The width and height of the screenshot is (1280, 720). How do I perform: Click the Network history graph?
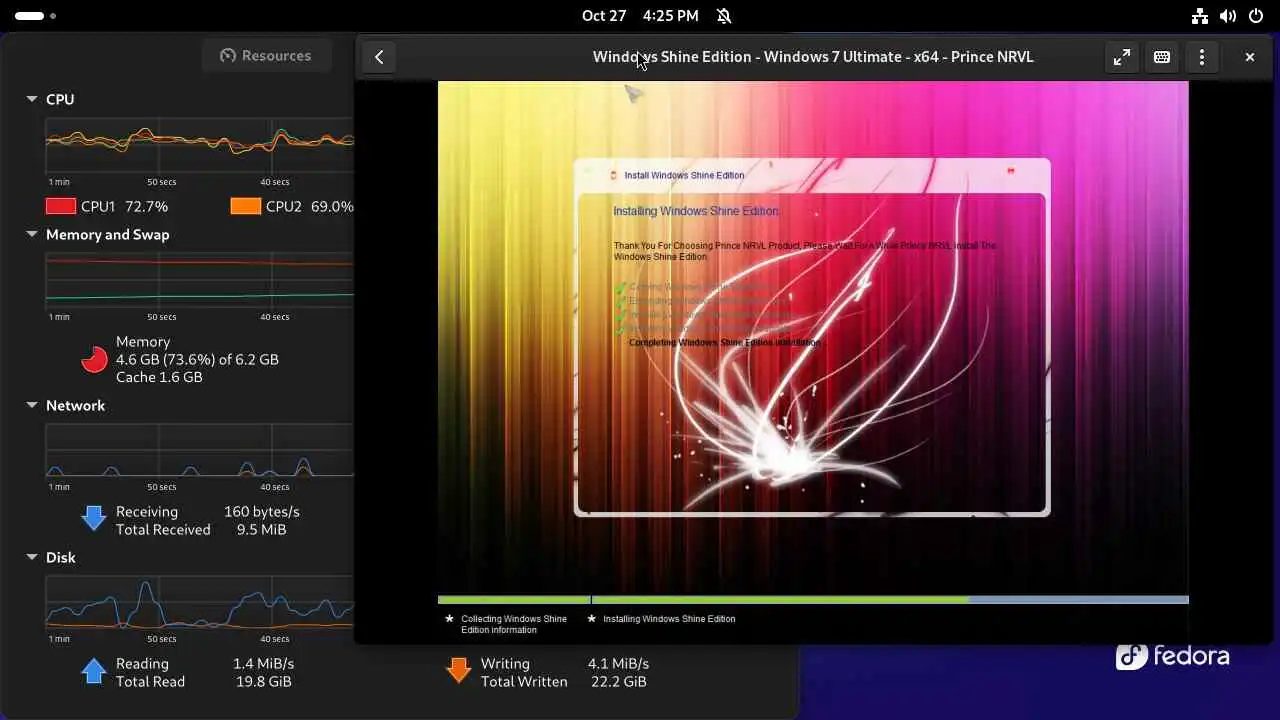click(x=200, y=451)
